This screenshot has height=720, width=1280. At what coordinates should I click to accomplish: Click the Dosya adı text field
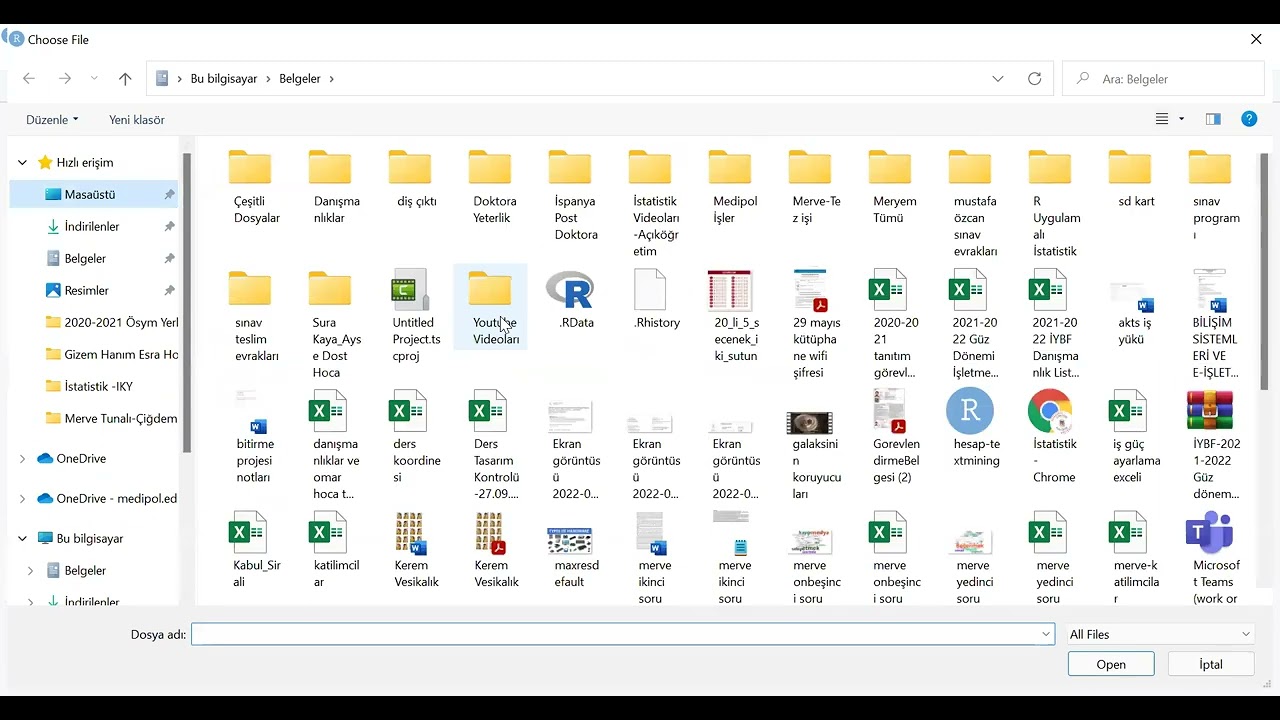622,634
